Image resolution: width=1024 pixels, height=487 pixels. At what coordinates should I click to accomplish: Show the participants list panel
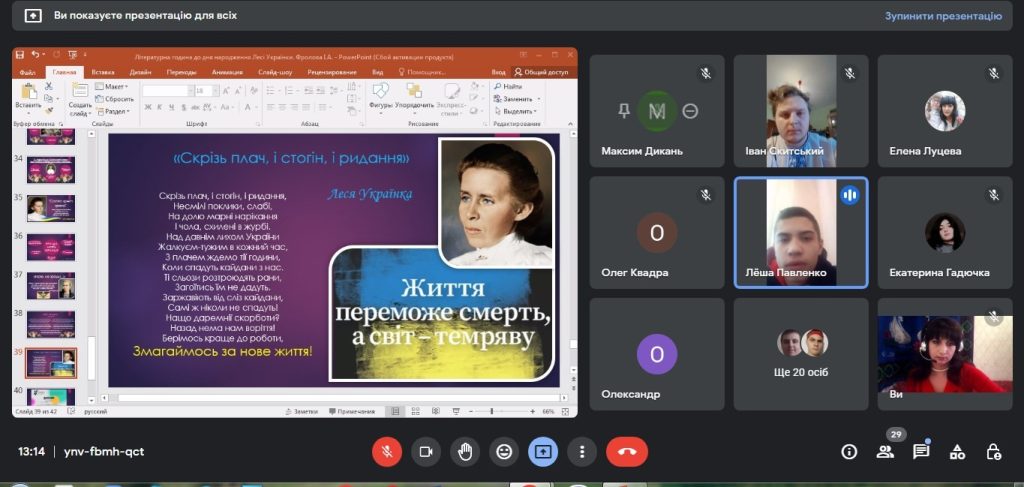pos(885,452)
